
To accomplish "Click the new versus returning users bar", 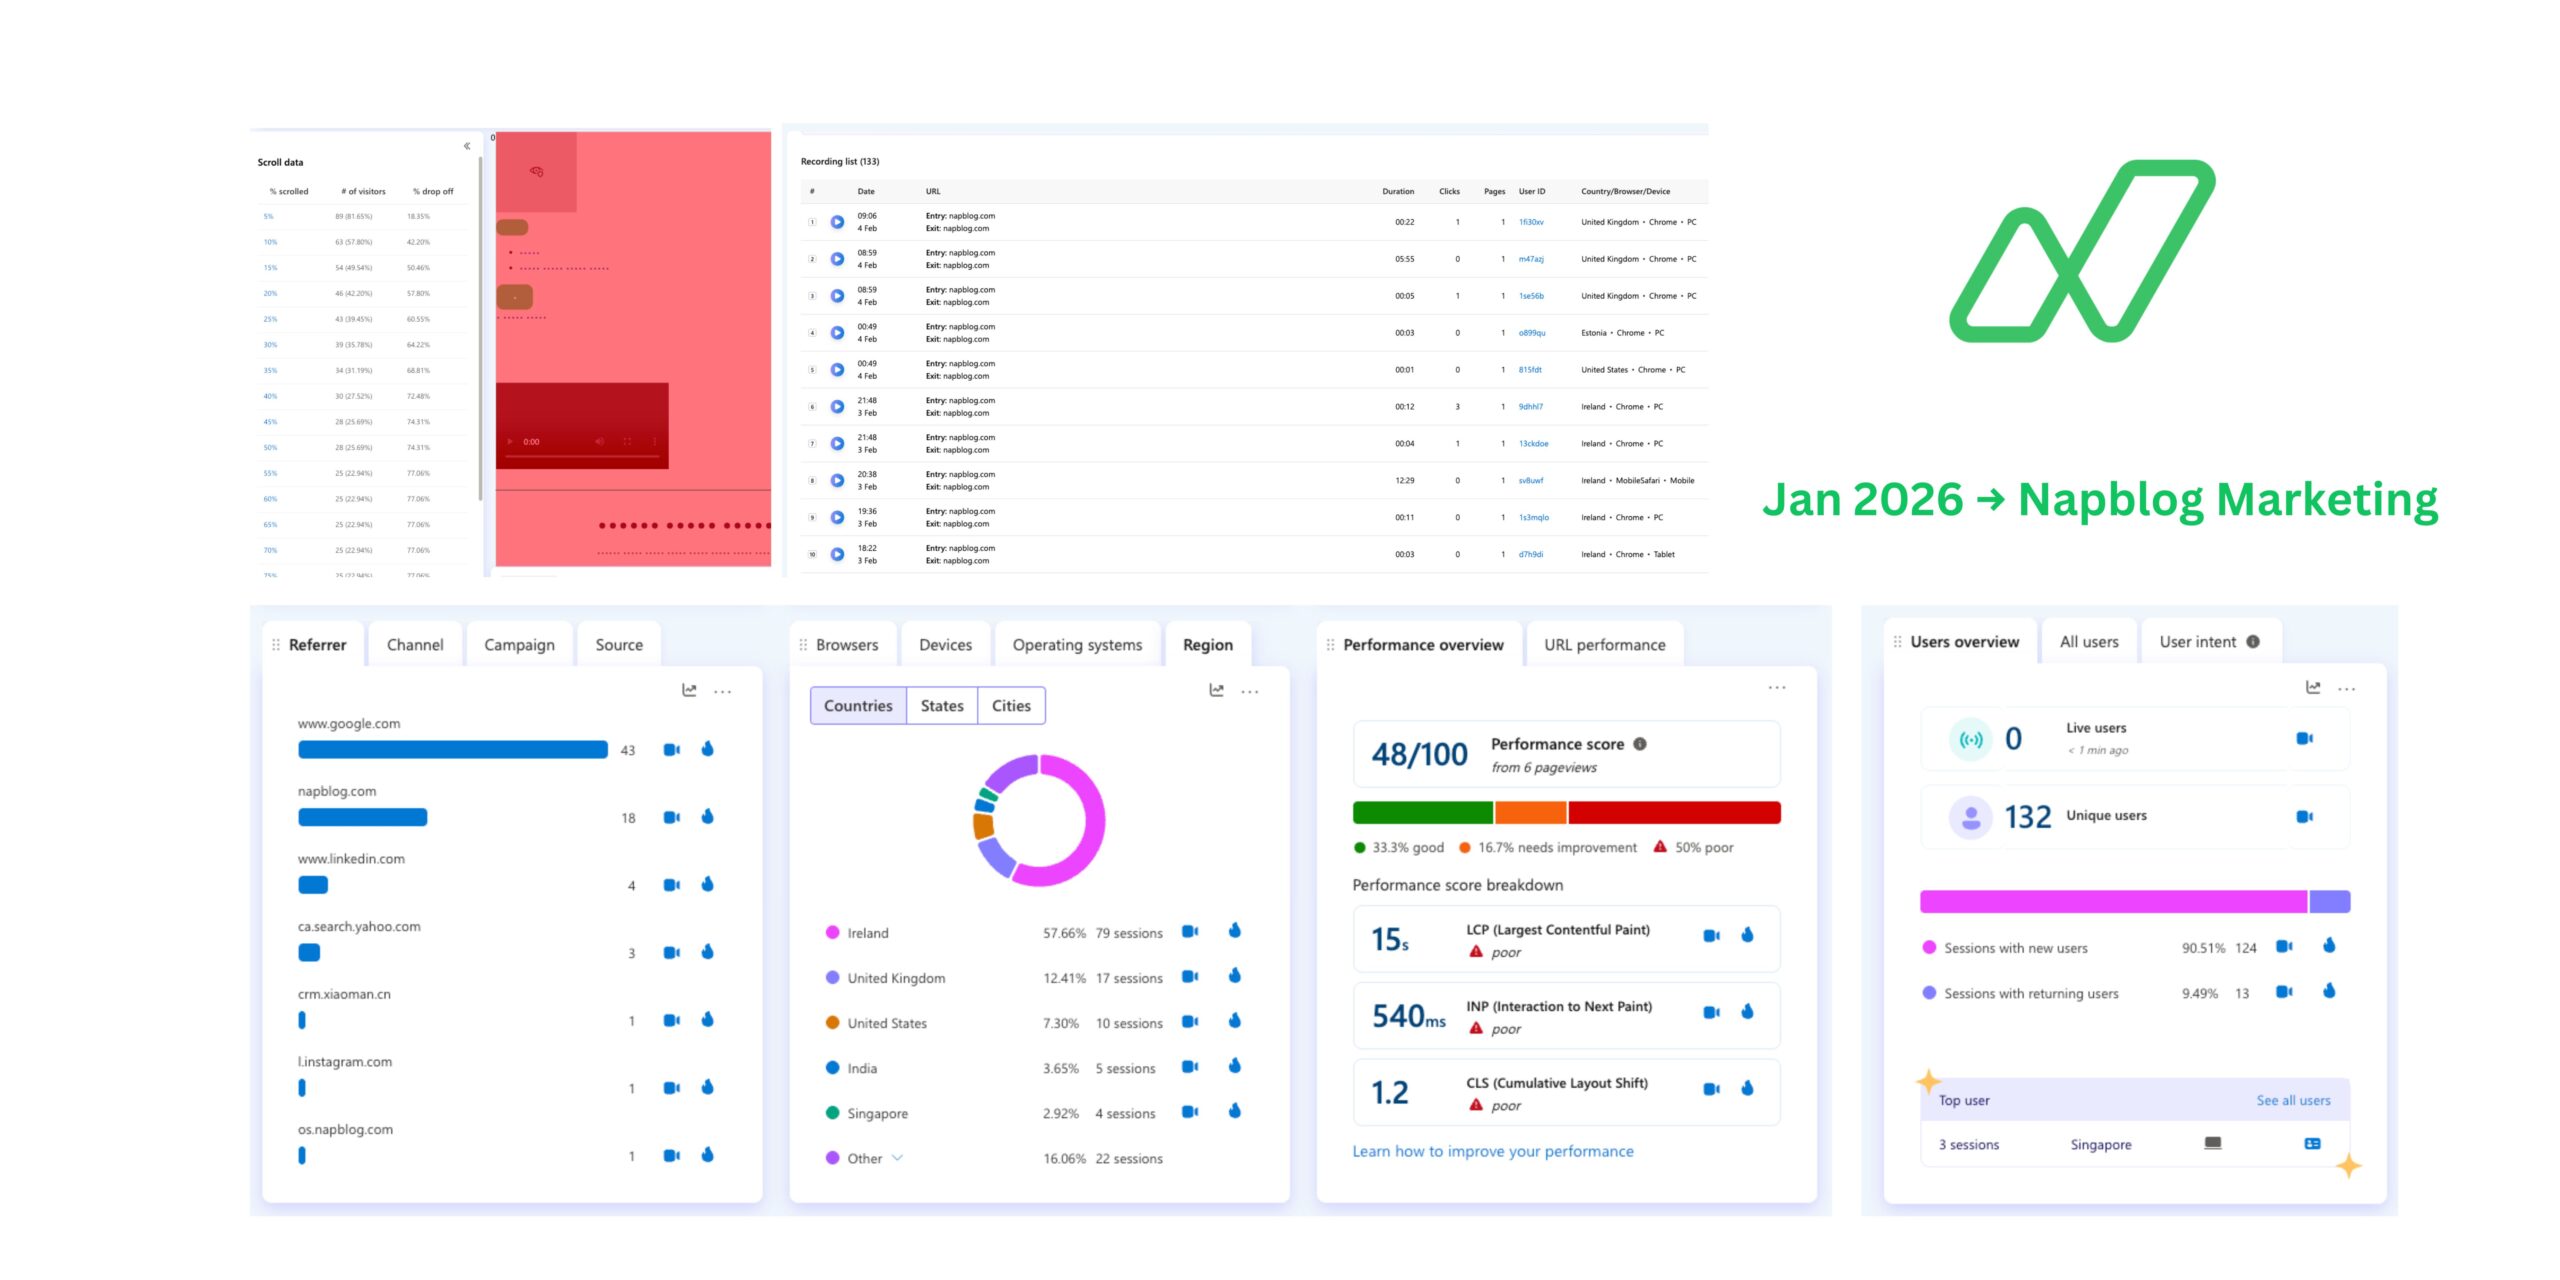I will click(2135, 901).
